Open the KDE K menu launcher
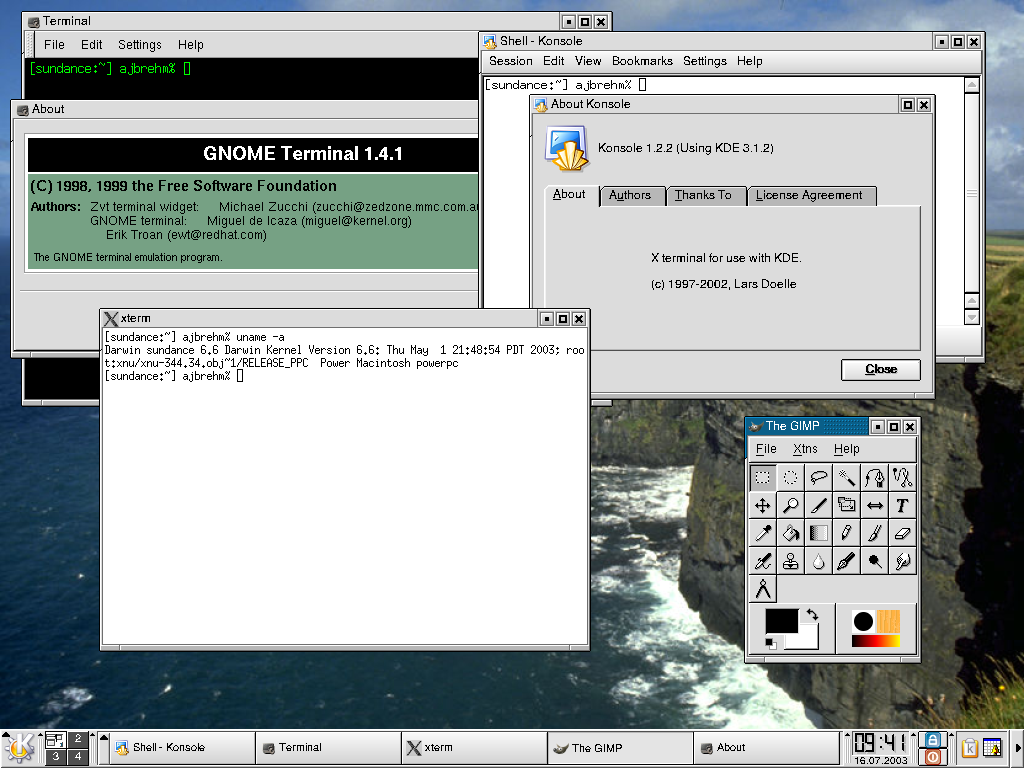The height and width of the screenshot is (768, 1024). (x=20, y=748)
